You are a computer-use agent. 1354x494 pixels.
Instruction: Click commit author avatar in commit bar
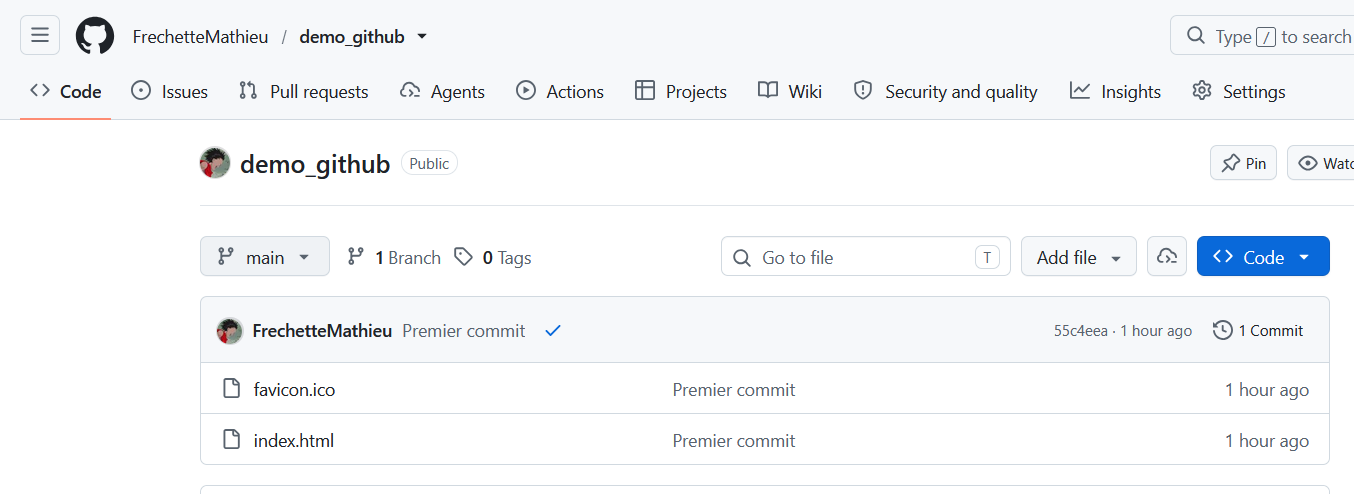pos(230,331)
